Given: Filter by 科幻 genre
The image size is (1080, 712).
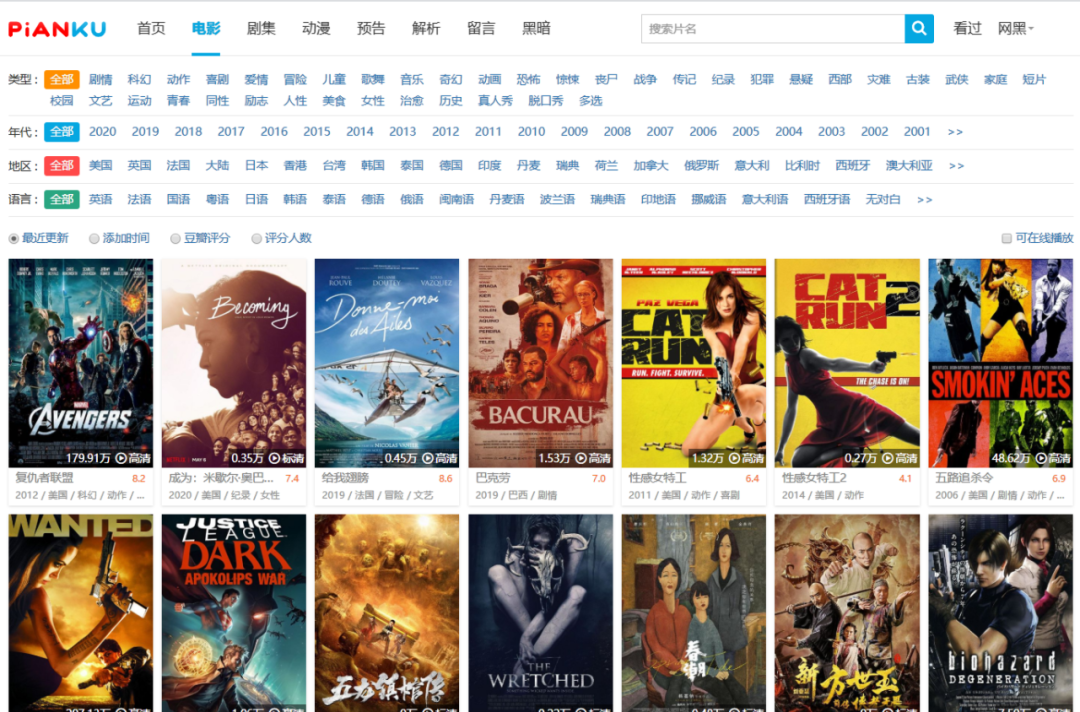Looking at the screenshot, I should 139,80.
